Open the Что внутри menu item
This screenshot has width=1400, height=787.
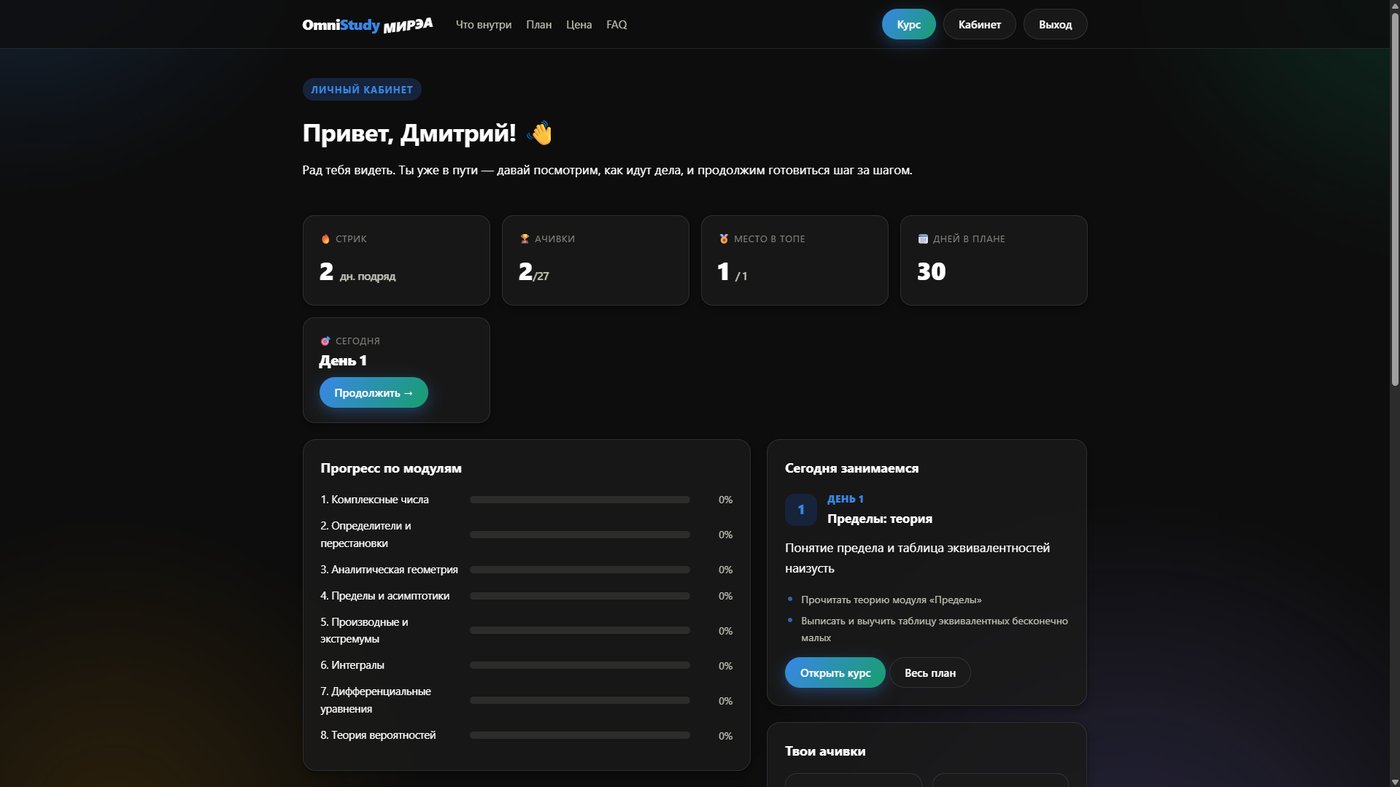coord(484,25)
